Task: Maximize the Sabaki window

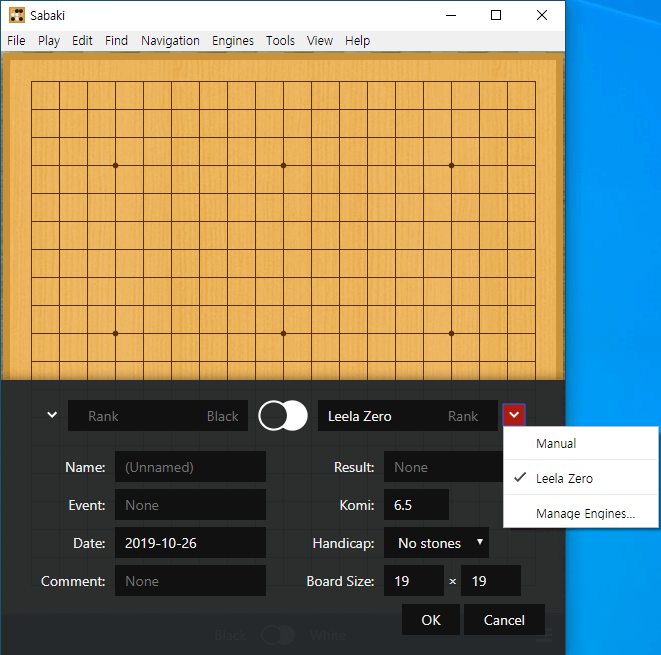Action: tap(496, 16)
